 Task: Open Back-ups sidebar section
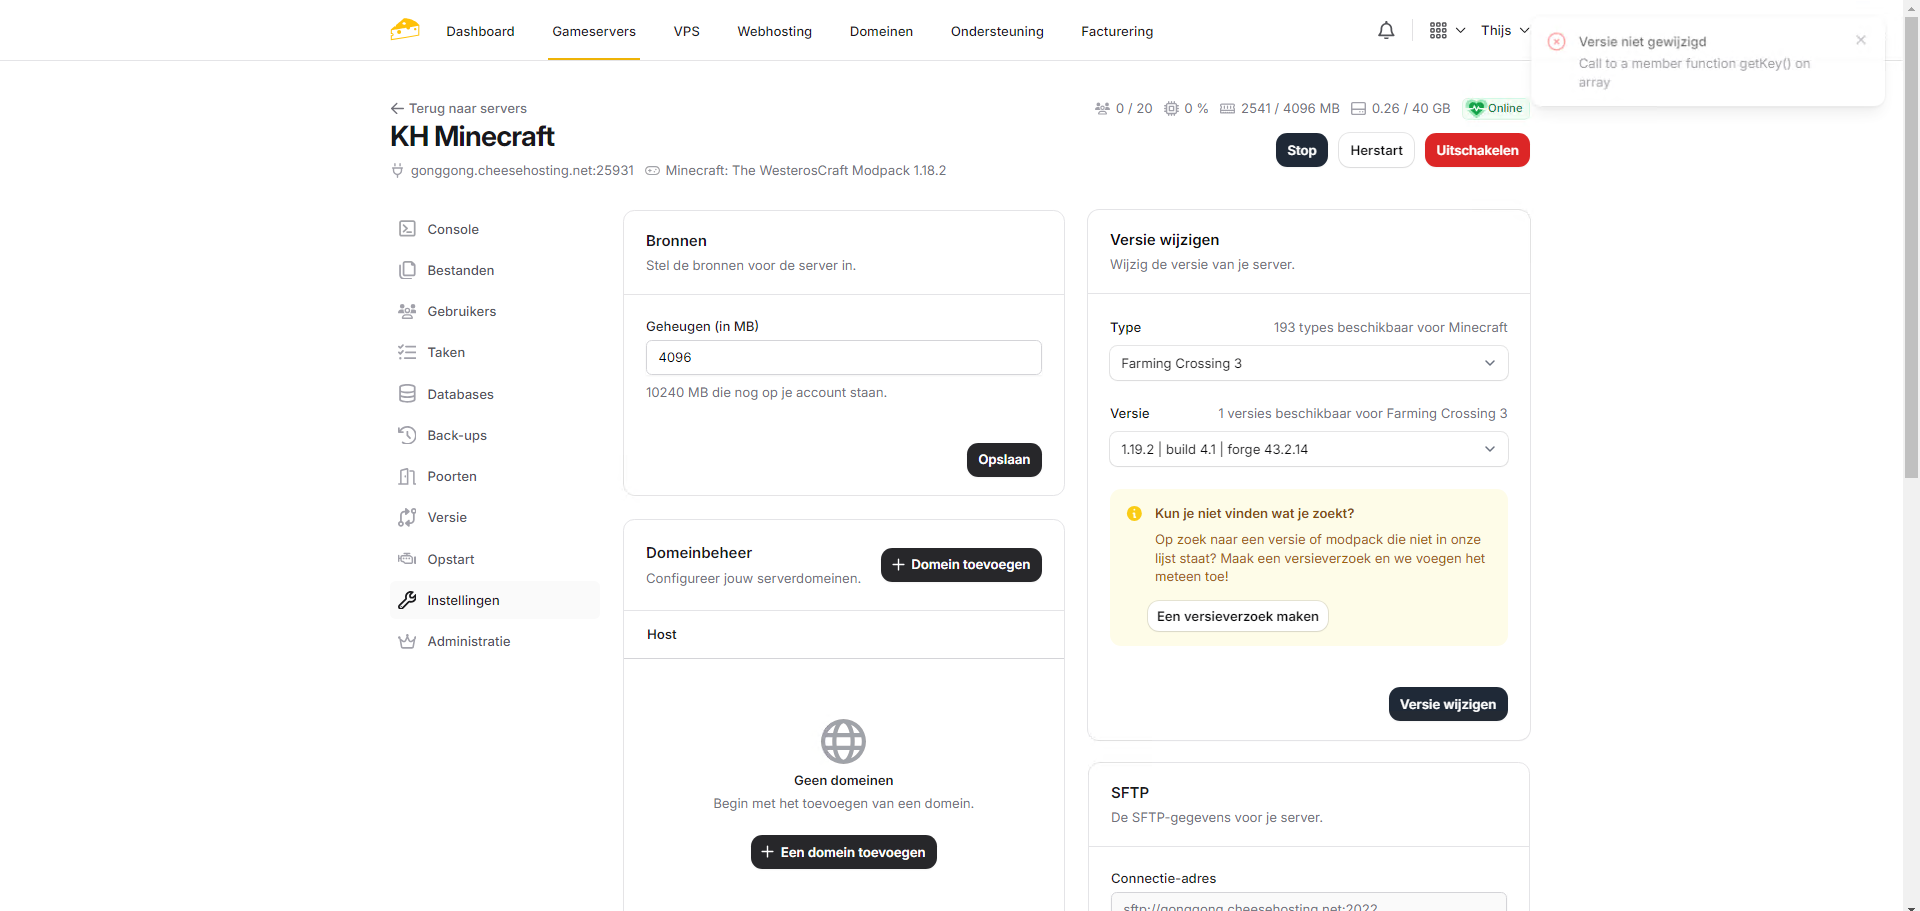coord(457,435)
